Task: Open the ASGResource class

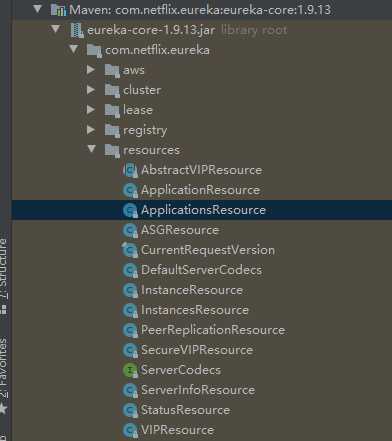Action: (180, 230)
